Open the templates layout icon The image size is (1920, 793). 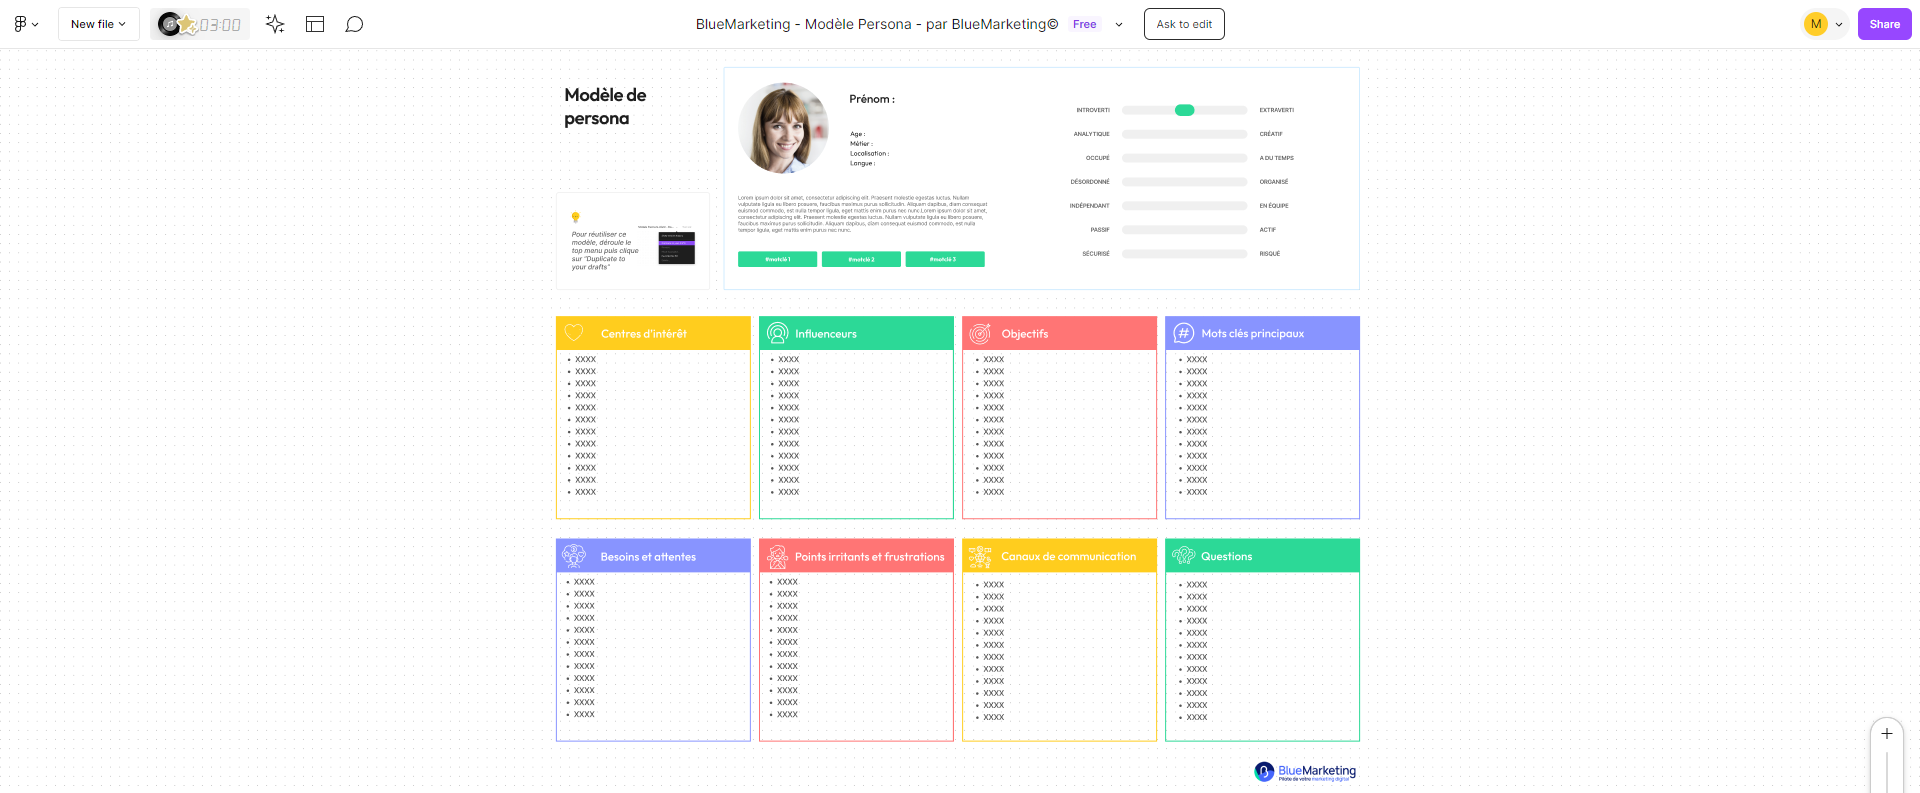pos(315,24)
